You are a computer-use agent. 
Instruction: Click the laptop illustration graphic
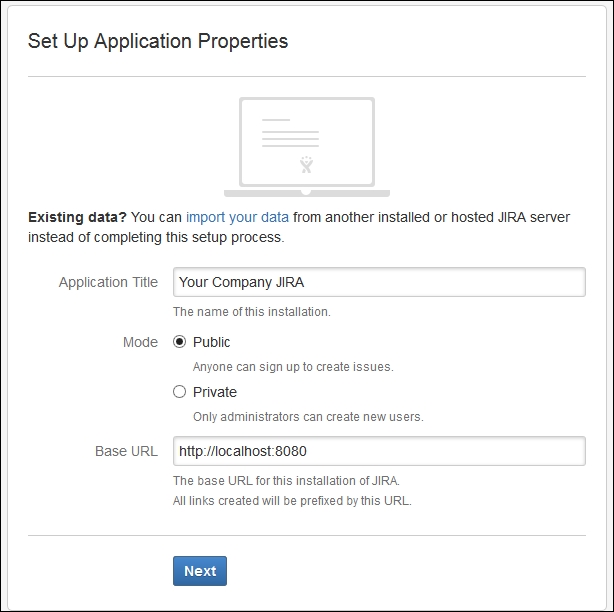[306, 146]
